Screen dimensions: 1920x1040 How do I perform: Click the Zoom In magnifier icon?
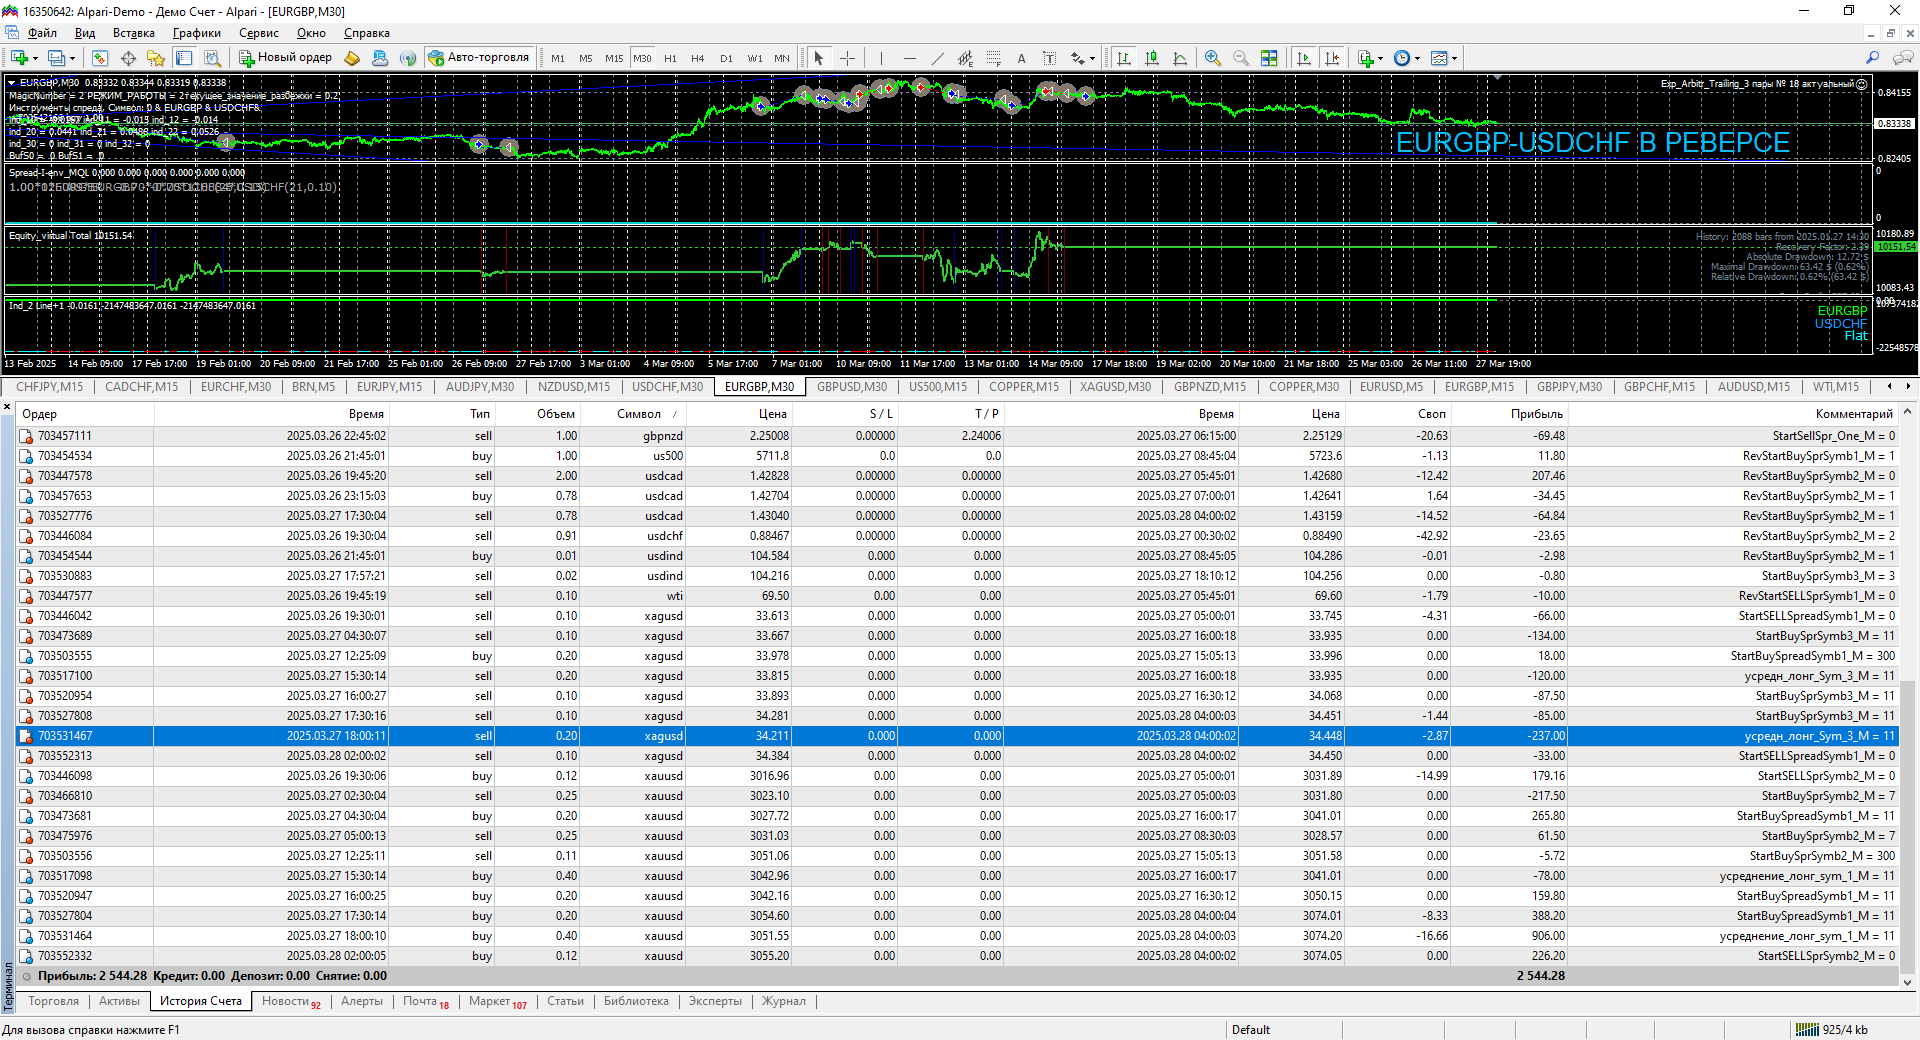click(x=1213, y=58)
